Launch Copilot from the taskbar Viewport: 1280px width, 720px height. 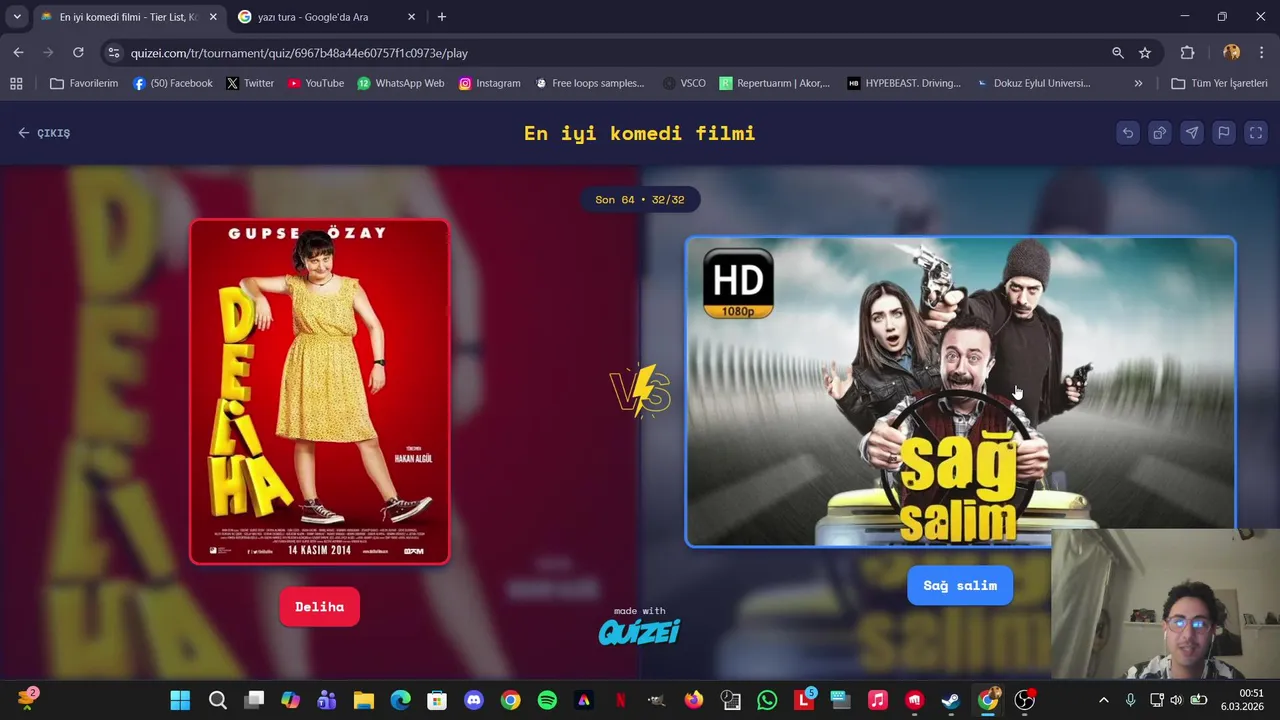point(290,700)
